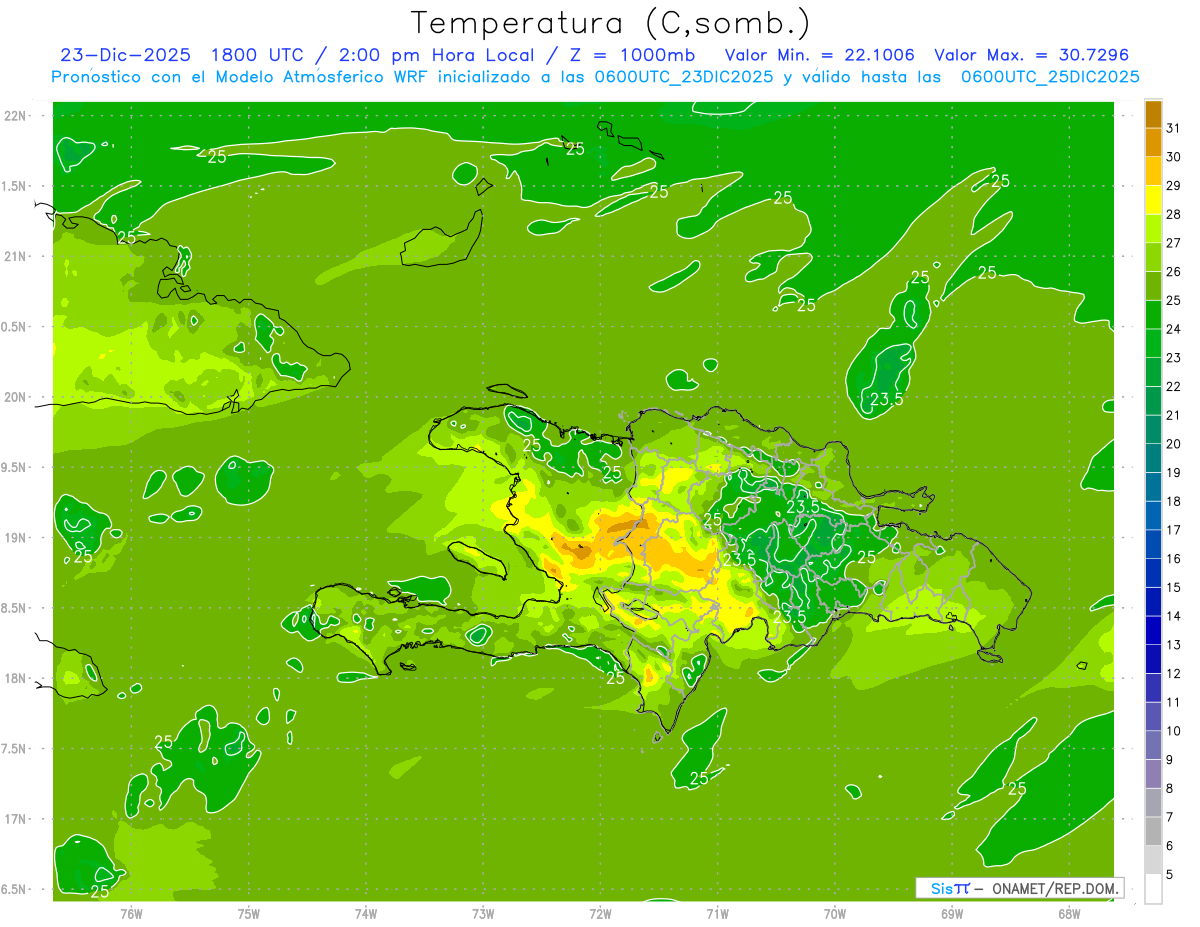Click legend scale value "10"
The image size is (1200, 927).
(x=1174, y=731)
